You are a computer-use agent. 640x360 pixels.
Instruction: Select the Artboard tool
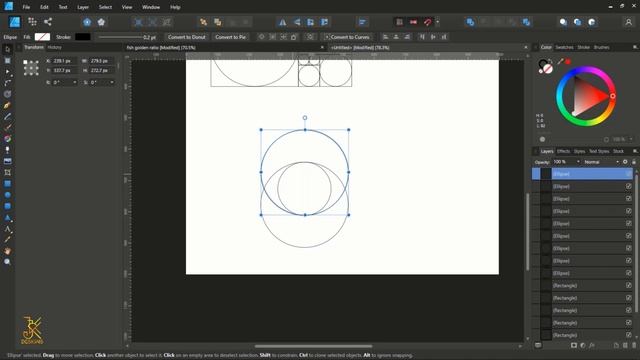tap(7, 60)
